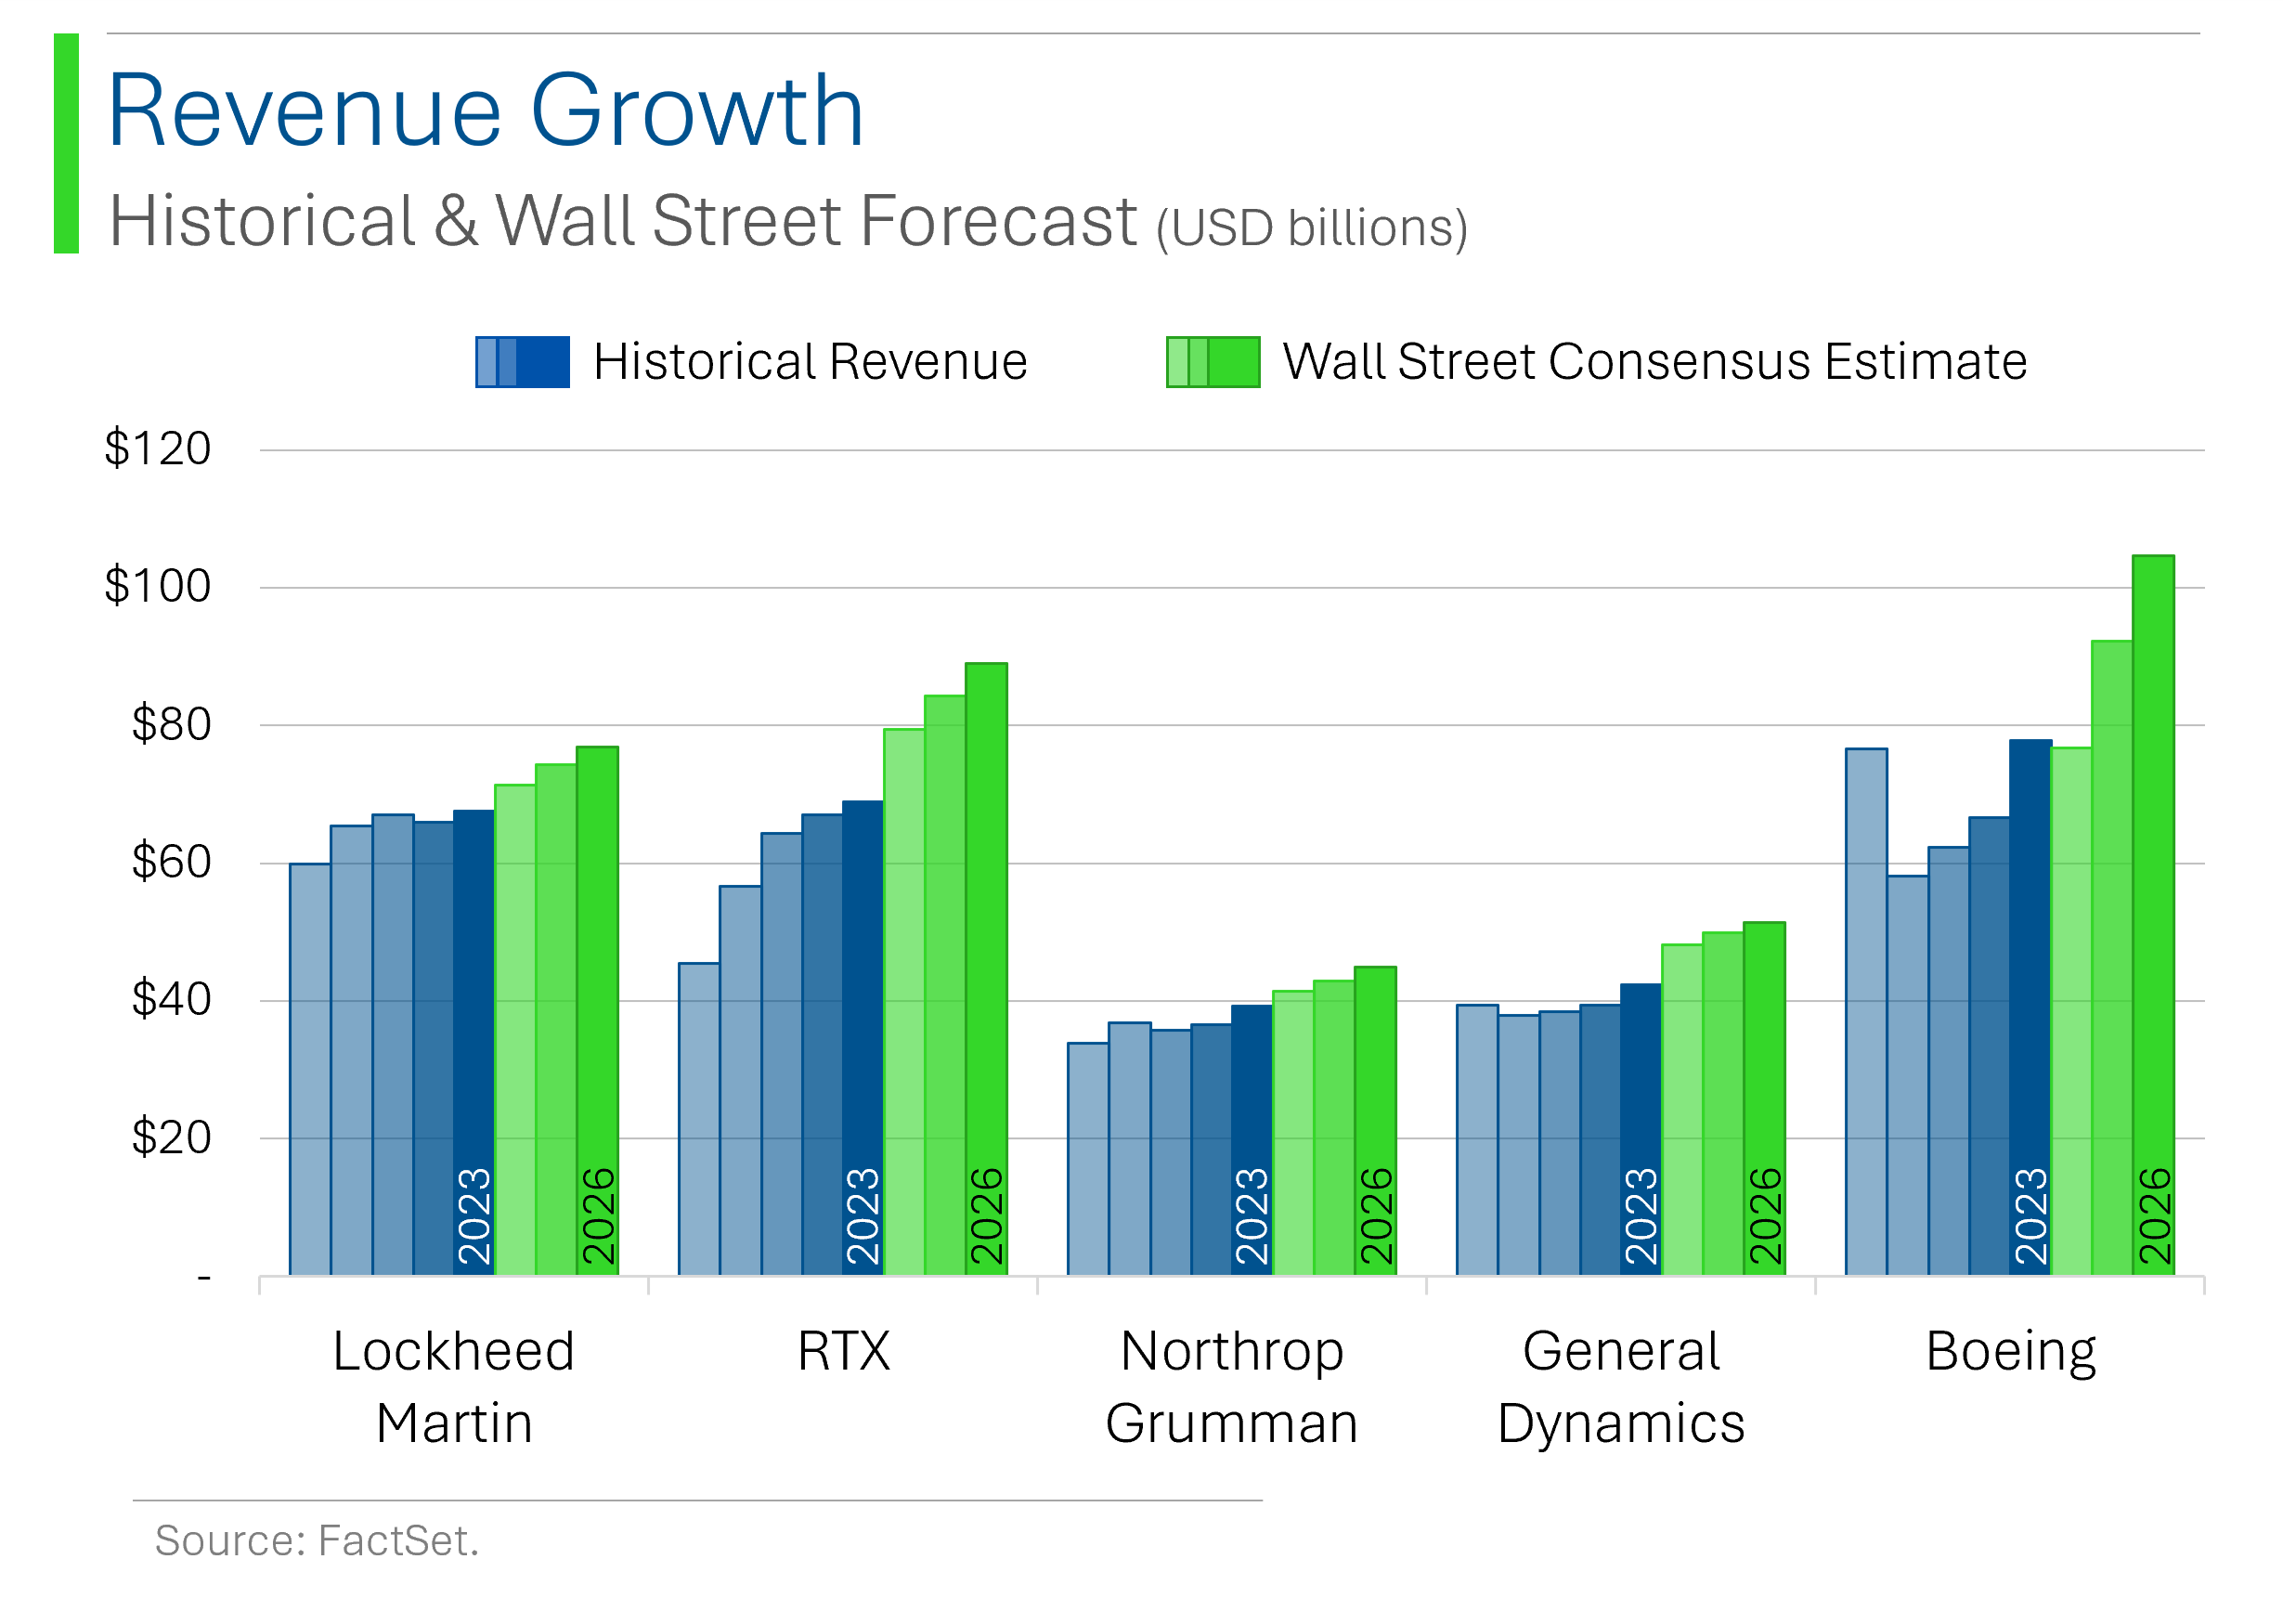This screenshot has width=2283, height=1624.
Task: Select Boeing's first light blue historical bar
Action: [x=1866, y=1012]
